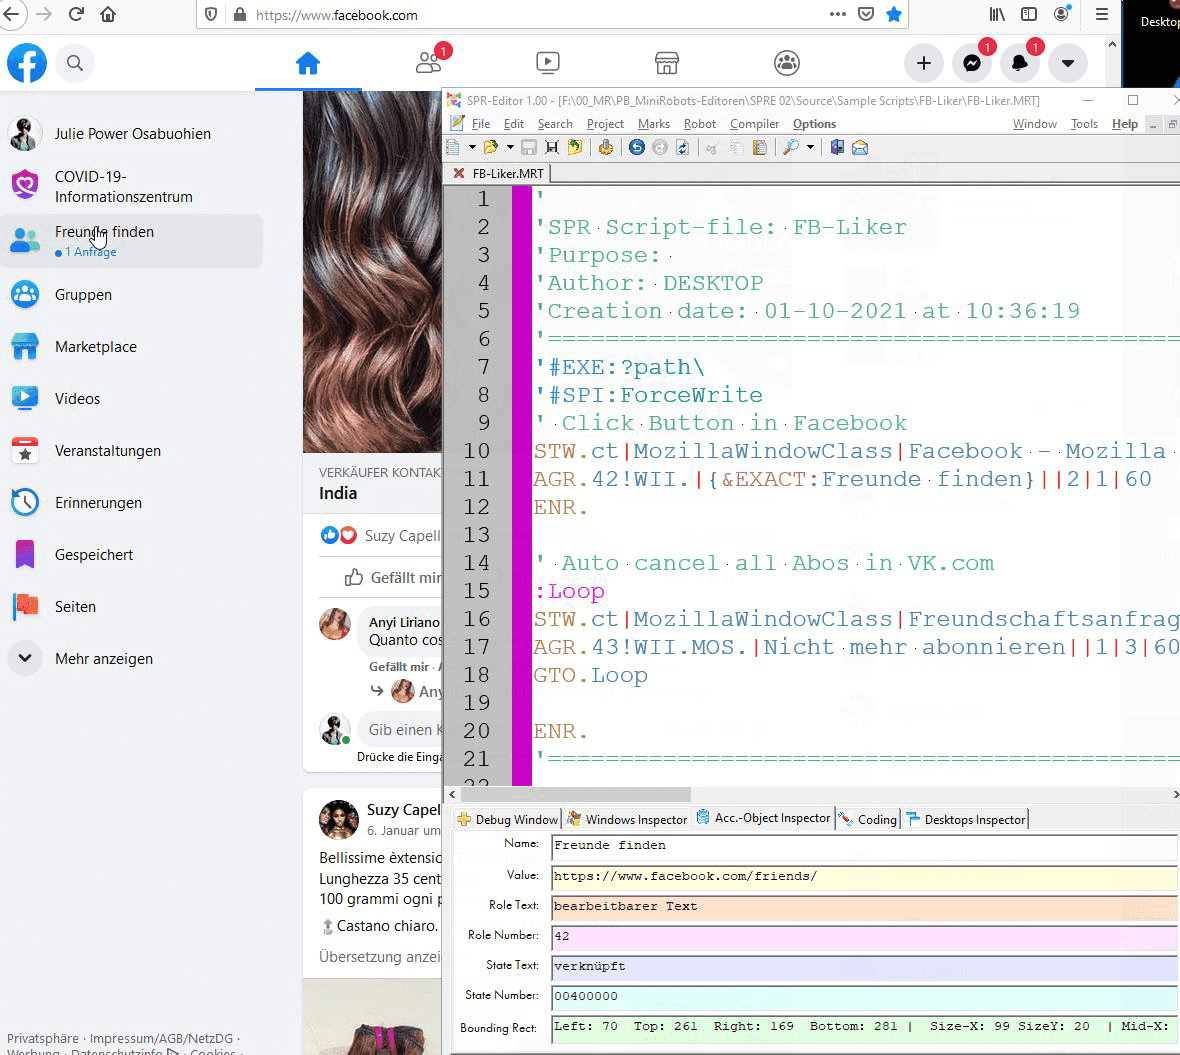Open the Compiler menu in SPR-Editor
The image size is (1180, 1055).
click(x=754, y=124)
